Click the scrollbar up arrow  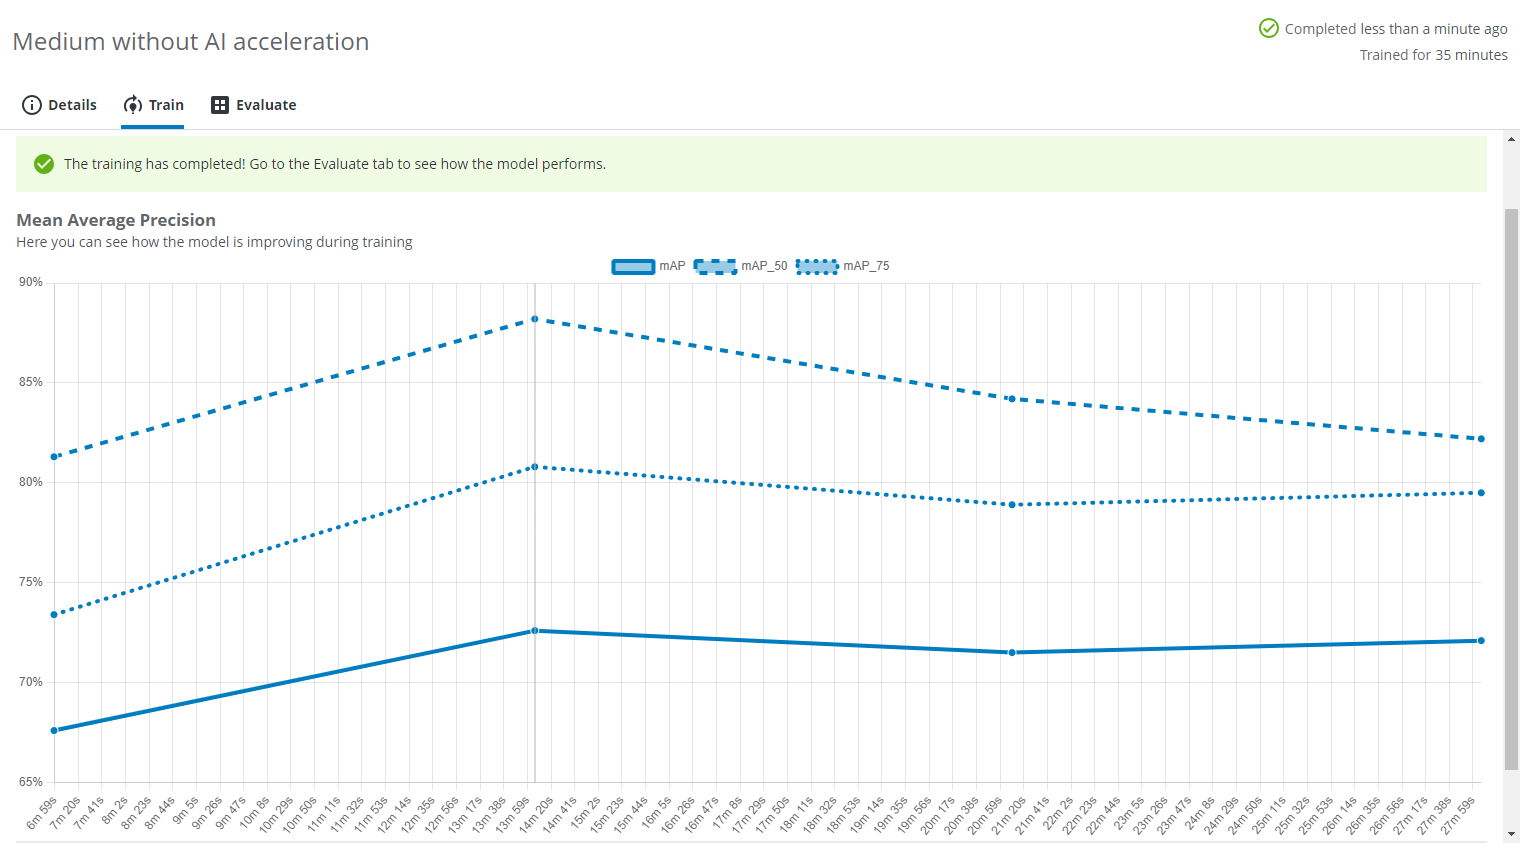click(1511, 139)
